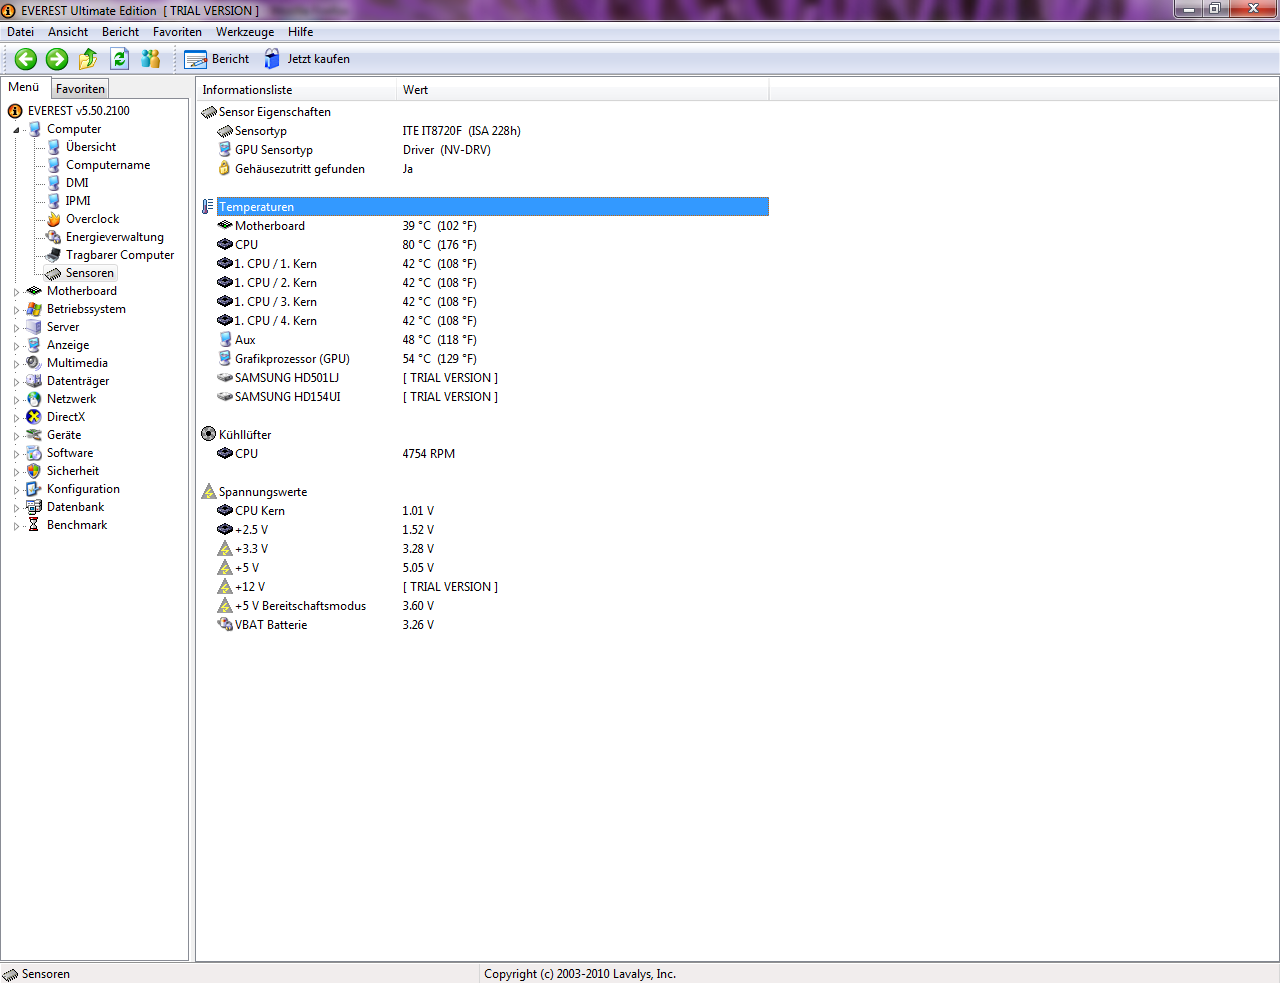Click the Spannungswerte warning icon
Image resolution: width=1280 pixels, height=984 pixels.
[209, 492]
